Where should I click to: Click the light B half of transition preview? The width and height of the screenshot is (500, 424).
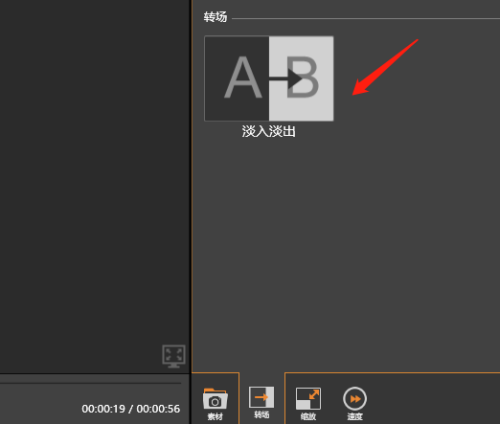301,78
